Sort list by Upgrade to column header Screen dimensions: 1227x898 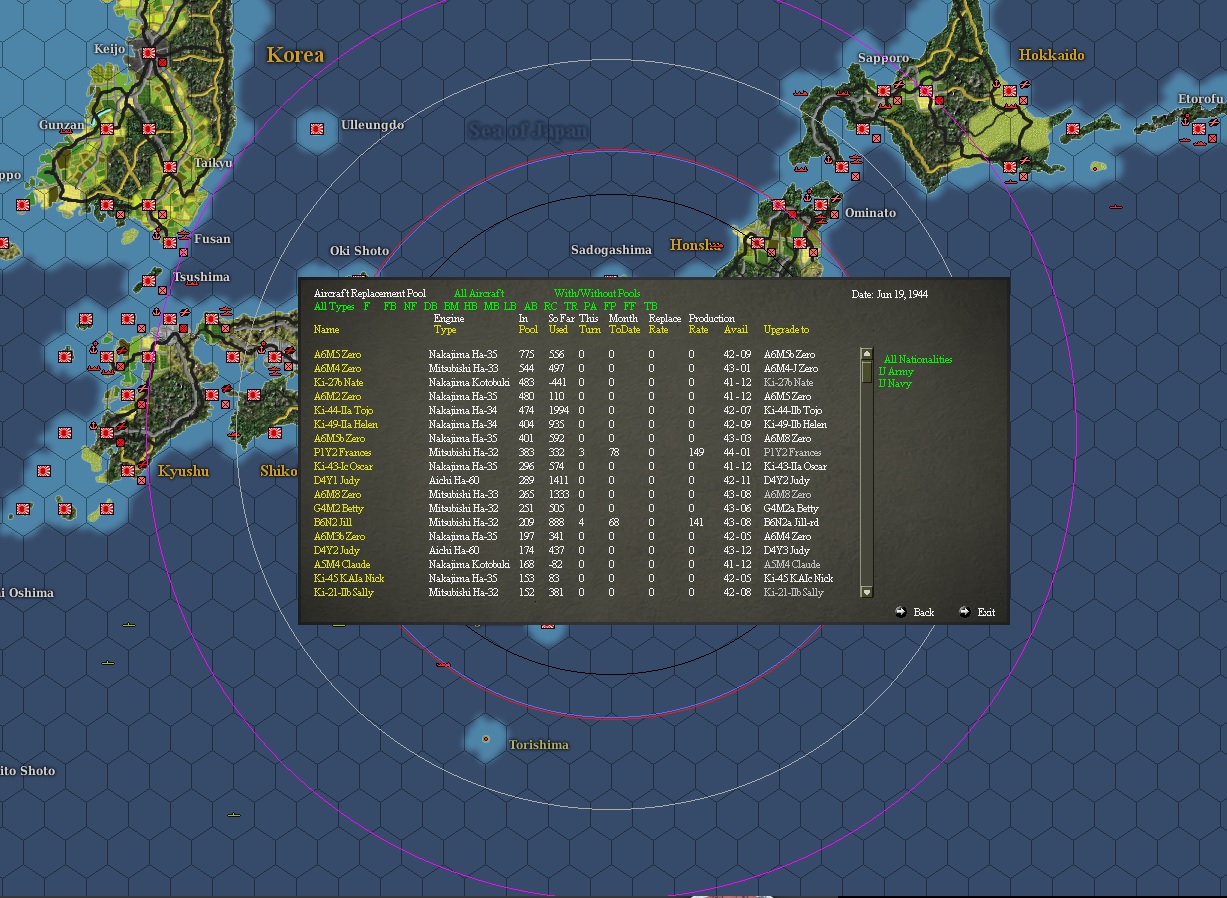[786, 329]
